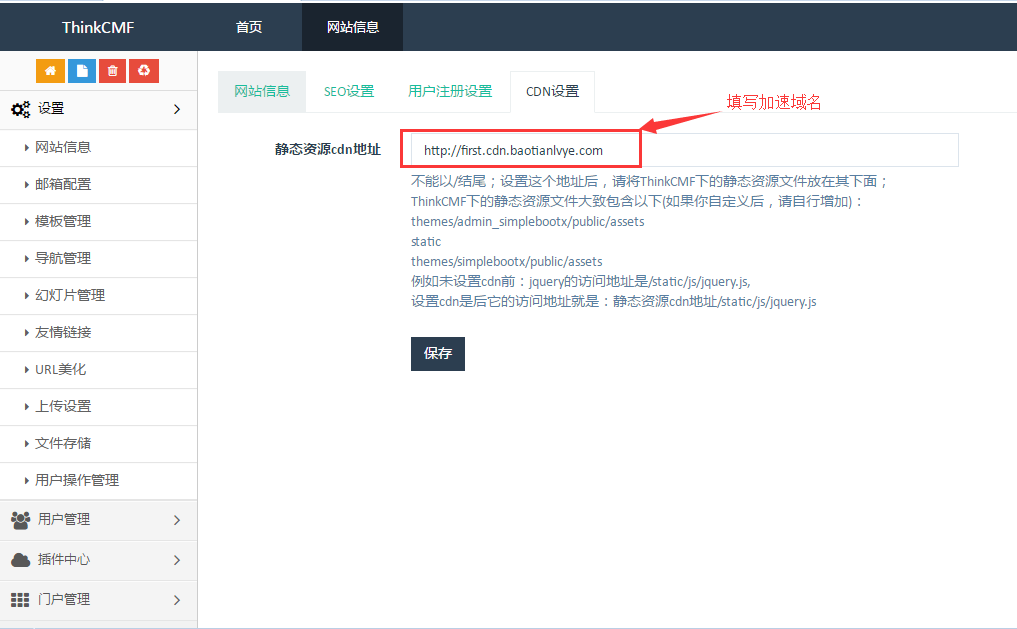
Task: Open 文件存储 in the sidebar
Action: (x=99, y=444)
